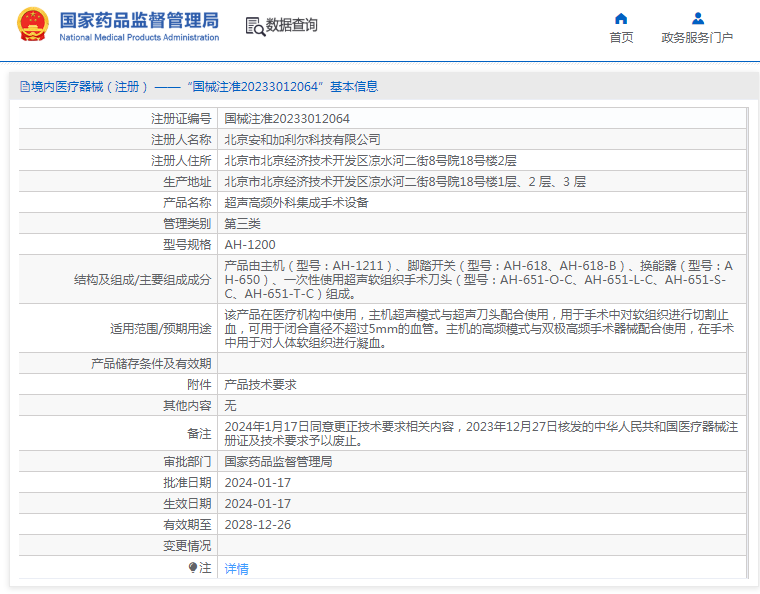Click the lightbulb icon next to 注
This screenshot has width=760, height=594.
[192, 567]
